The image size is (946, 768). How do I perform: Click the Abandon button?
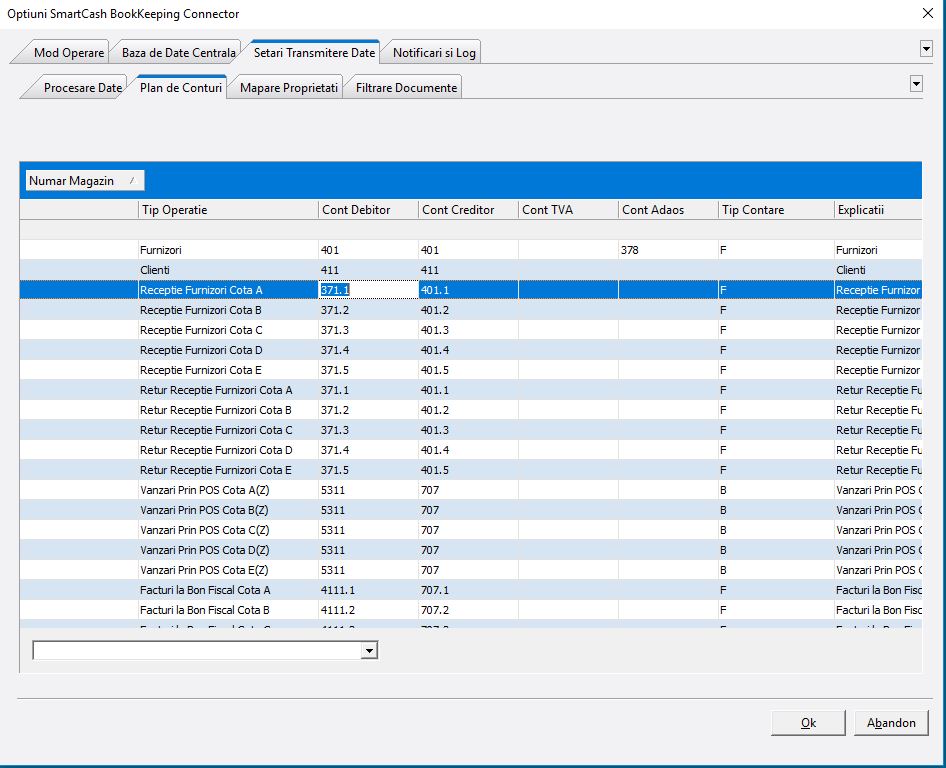[890, 723]
